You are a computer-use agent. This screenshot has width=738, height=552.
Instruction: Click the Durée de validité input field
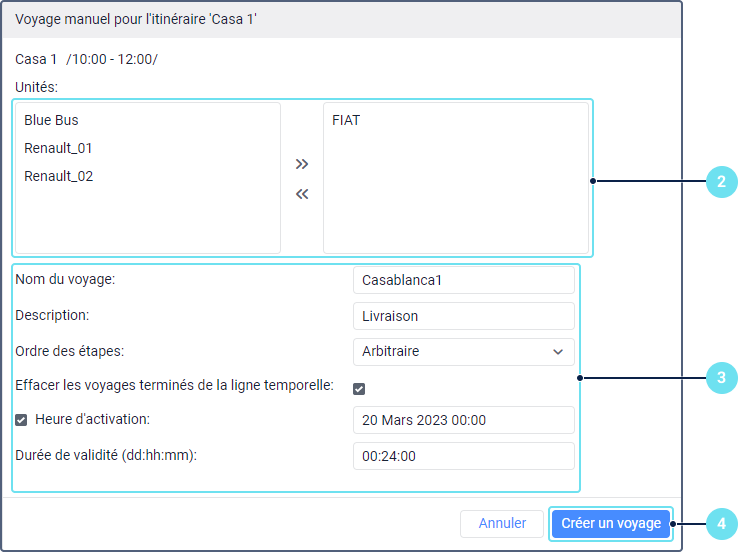[463, 456]
